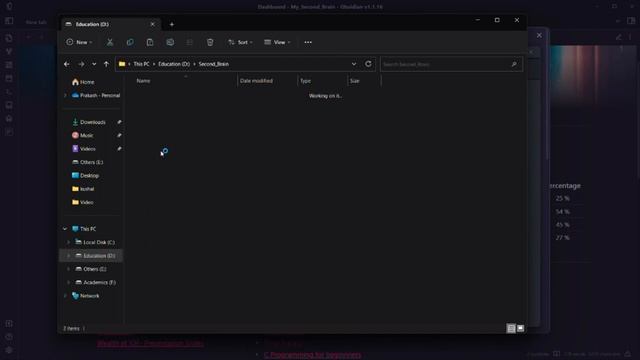Expand Academics (F:) drive node
The height and width of the screenshot is (360, 640).
coord(68,282)
